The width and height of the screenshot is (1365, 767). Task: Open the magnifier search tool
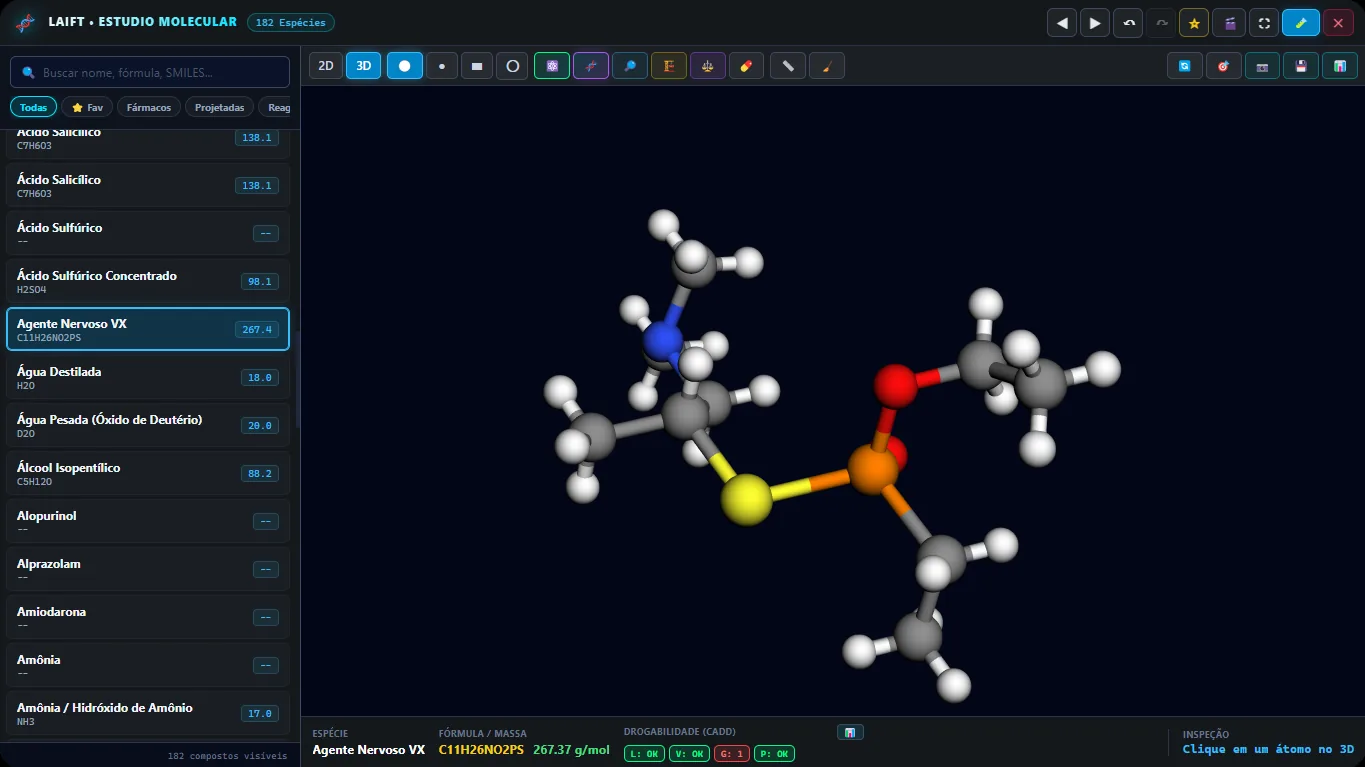629,66
